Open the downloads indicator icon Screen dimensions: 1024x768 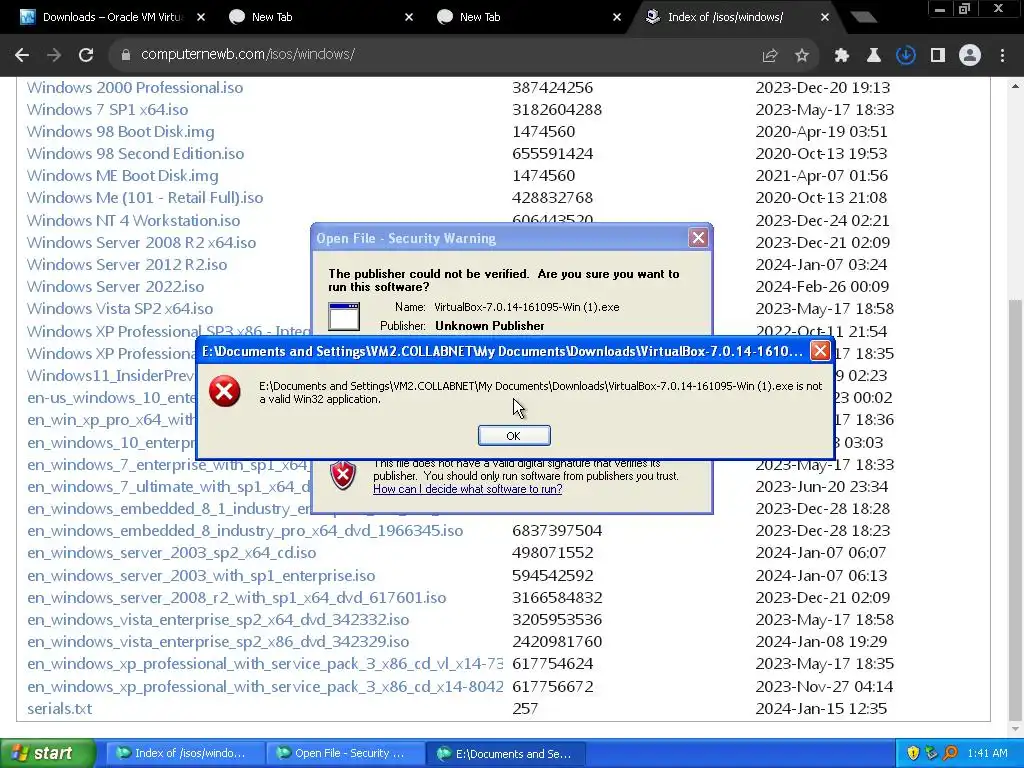906,56
